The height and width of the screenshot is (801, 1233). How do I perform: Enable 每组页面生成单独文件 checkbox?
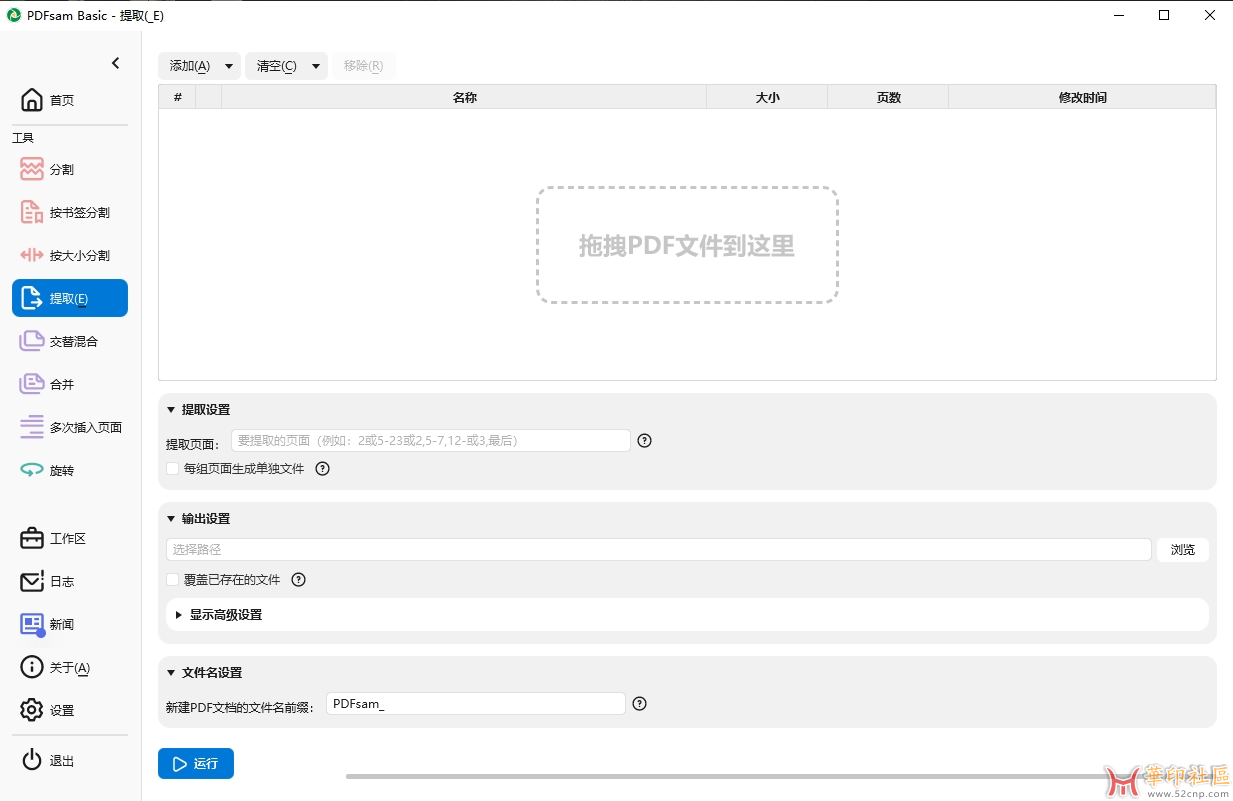click(x=173, y=468)
